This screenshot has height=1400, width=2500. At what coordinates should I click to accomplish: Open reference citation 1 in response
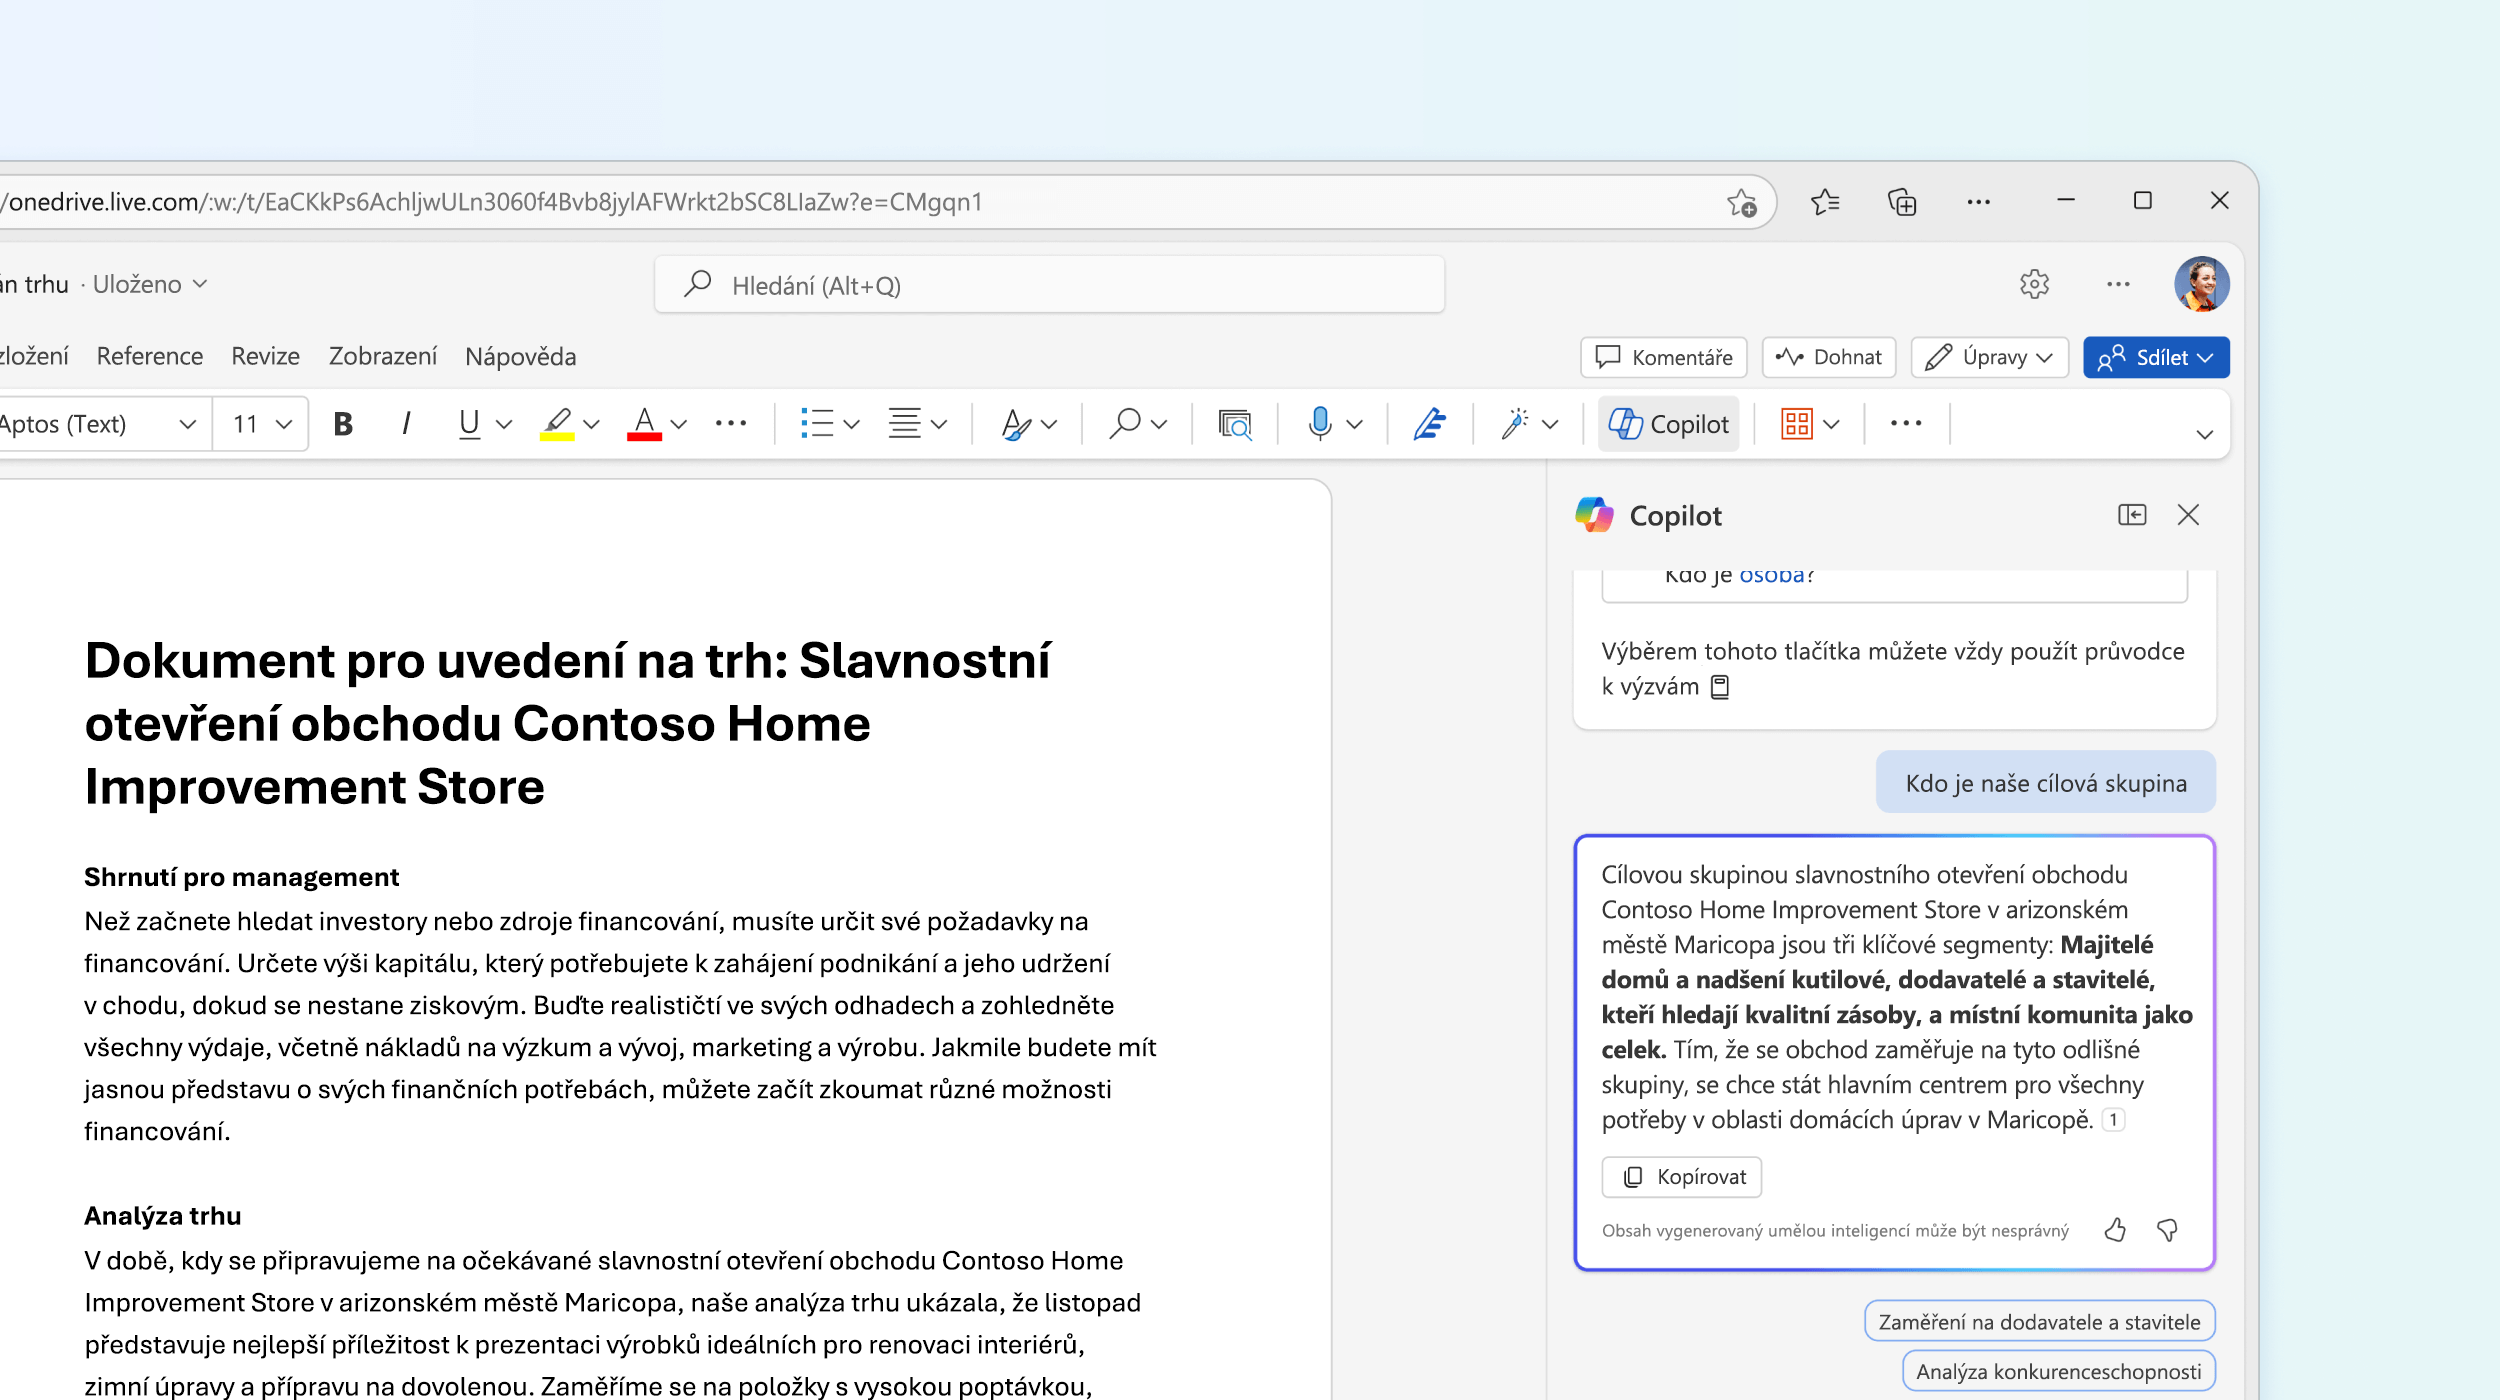pos(2113,1120)
